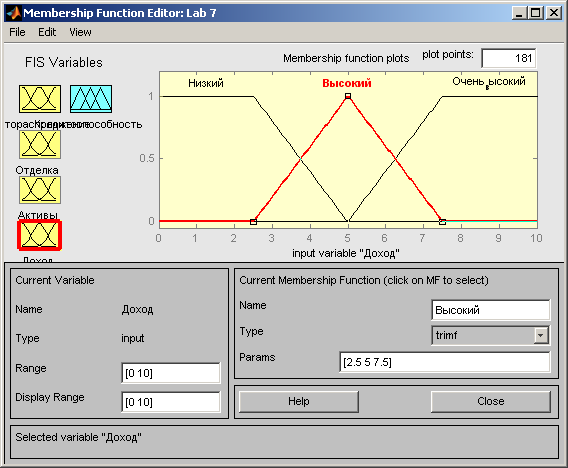Close the window with the X button

554,13
